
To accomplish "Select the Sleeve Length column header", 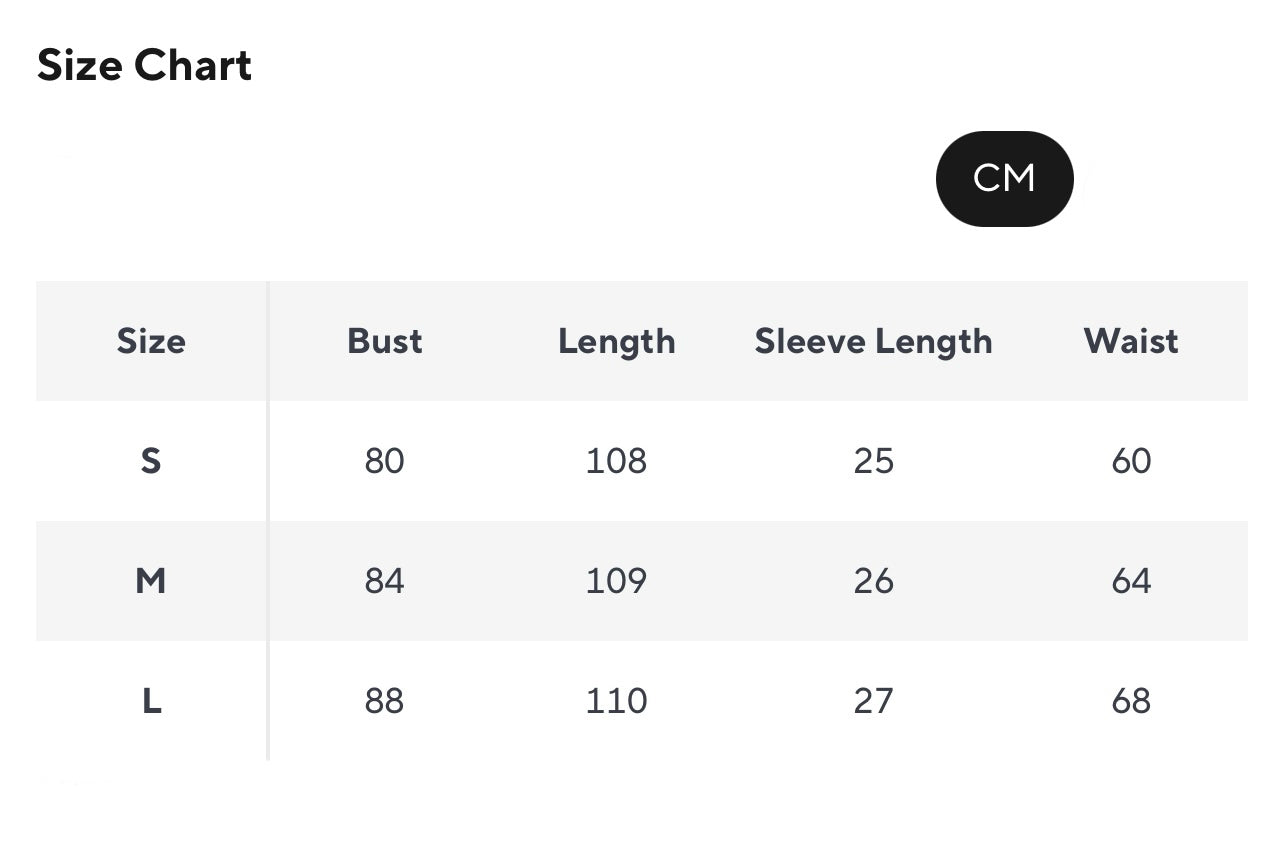I will tap(873, 341).
